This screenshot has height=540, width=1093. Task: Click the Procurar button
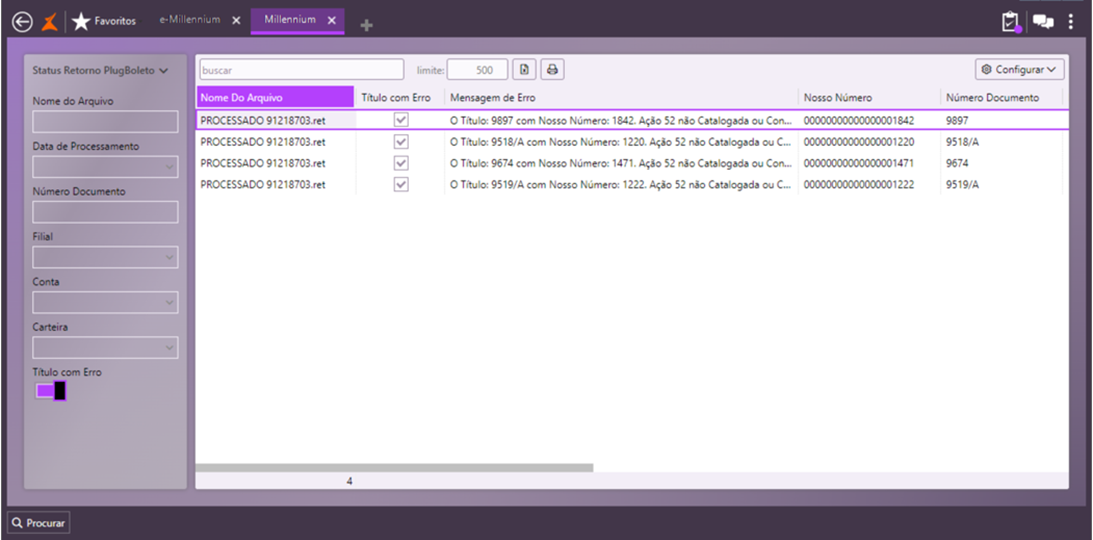tap(38, 523)
